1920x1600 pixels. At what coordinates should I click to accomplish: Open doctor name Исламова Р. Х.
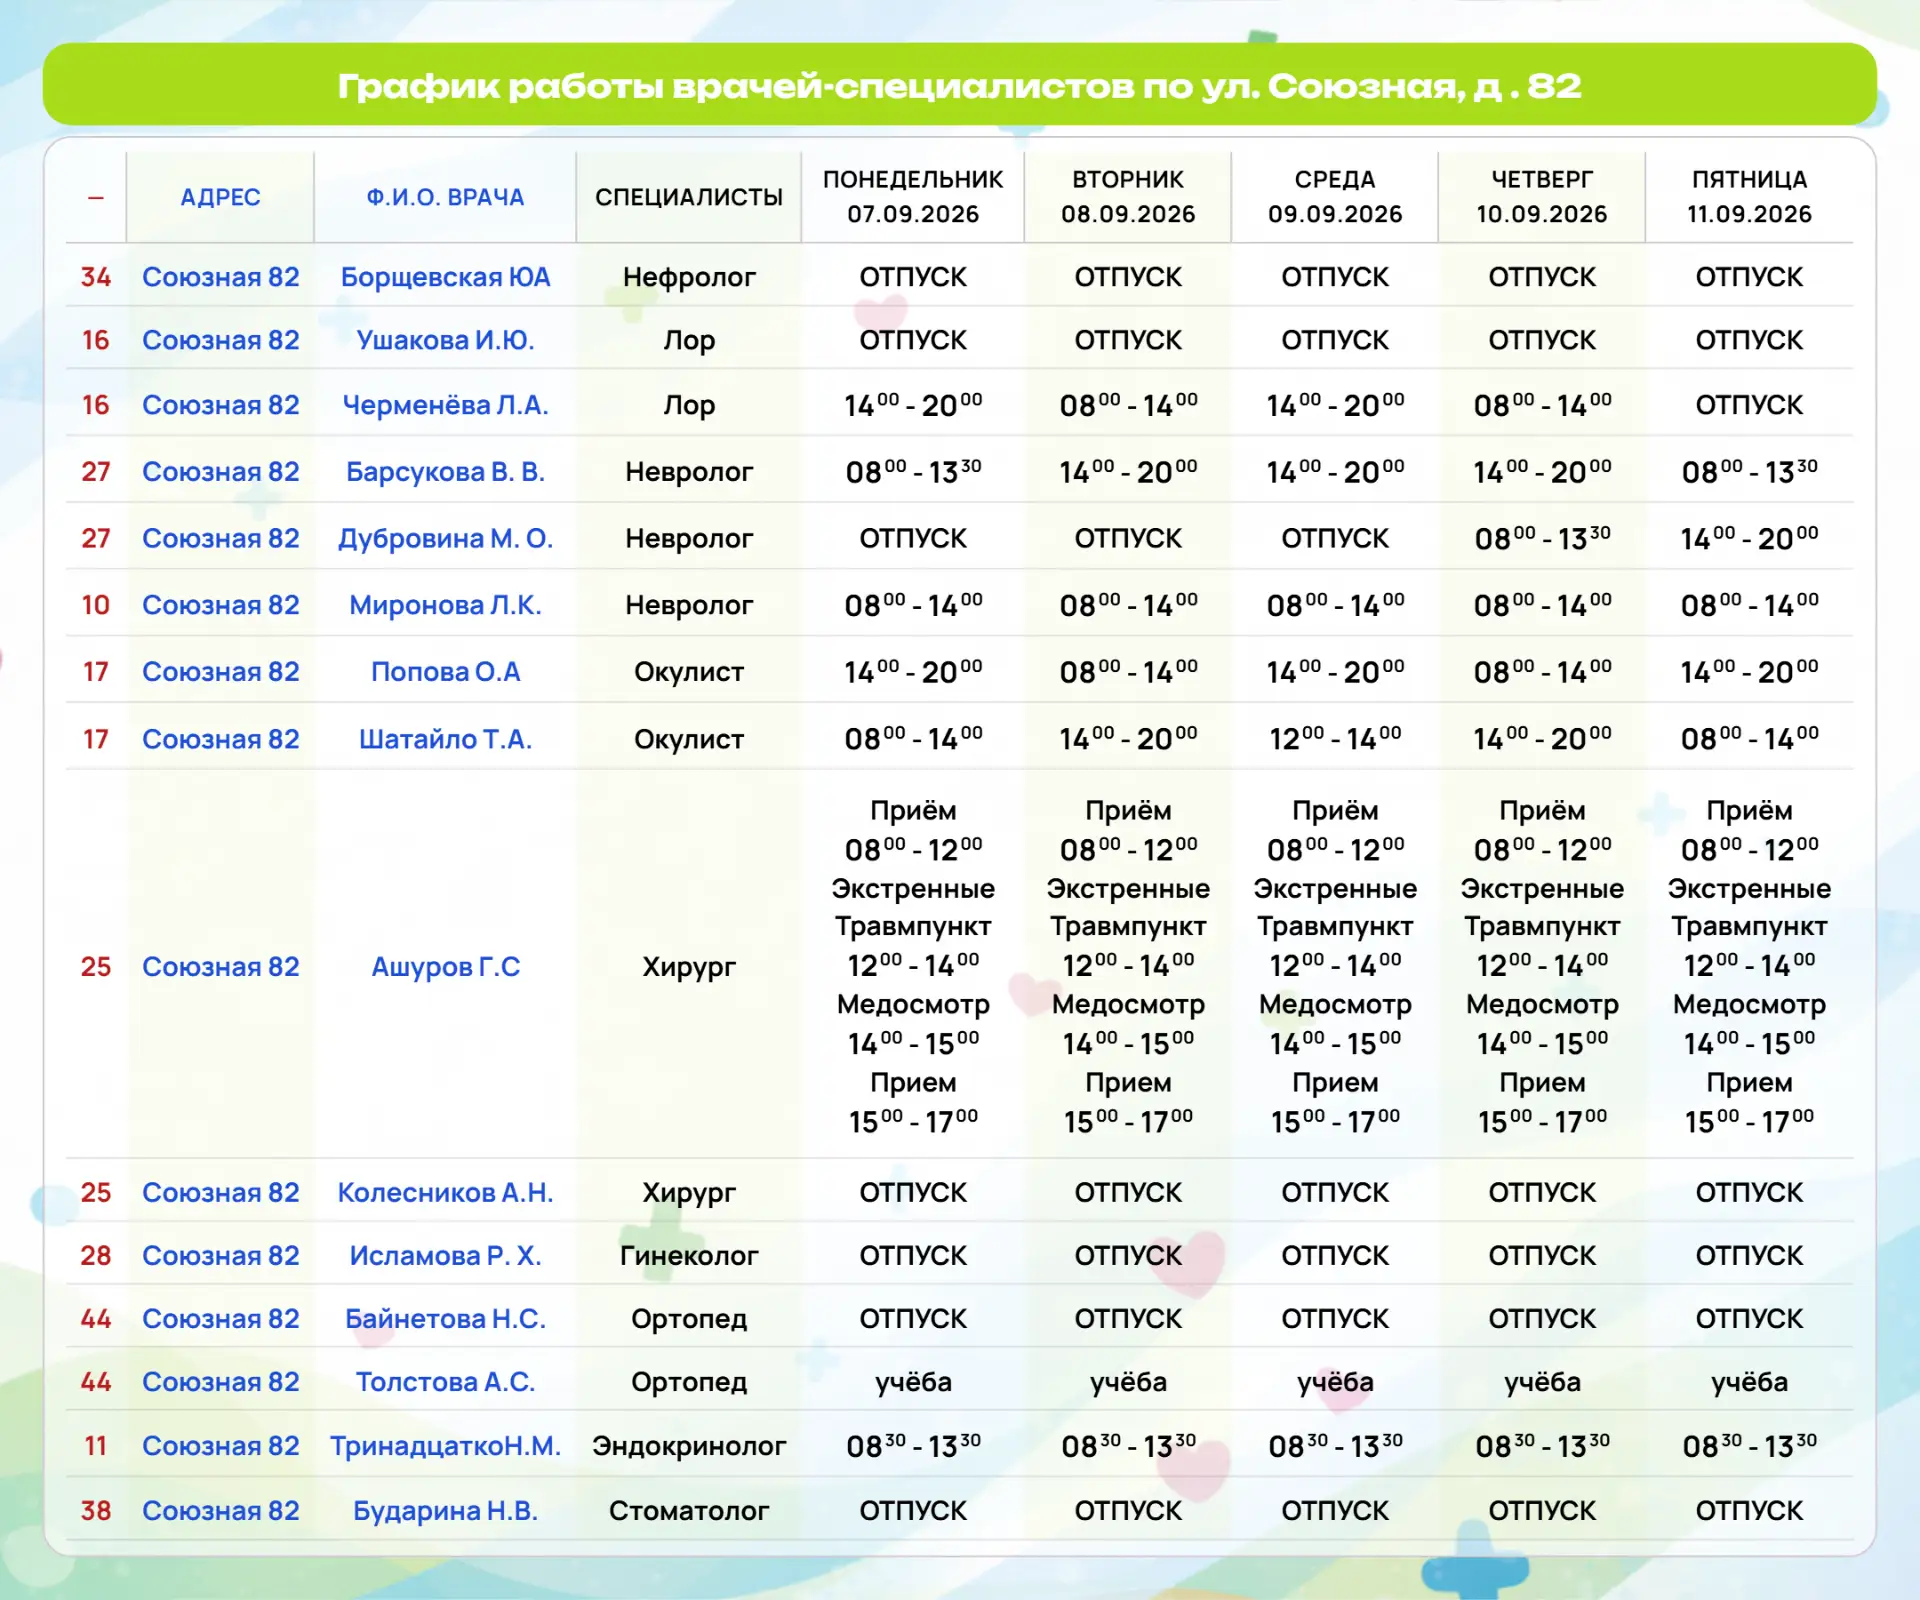tap(445, 1255)
